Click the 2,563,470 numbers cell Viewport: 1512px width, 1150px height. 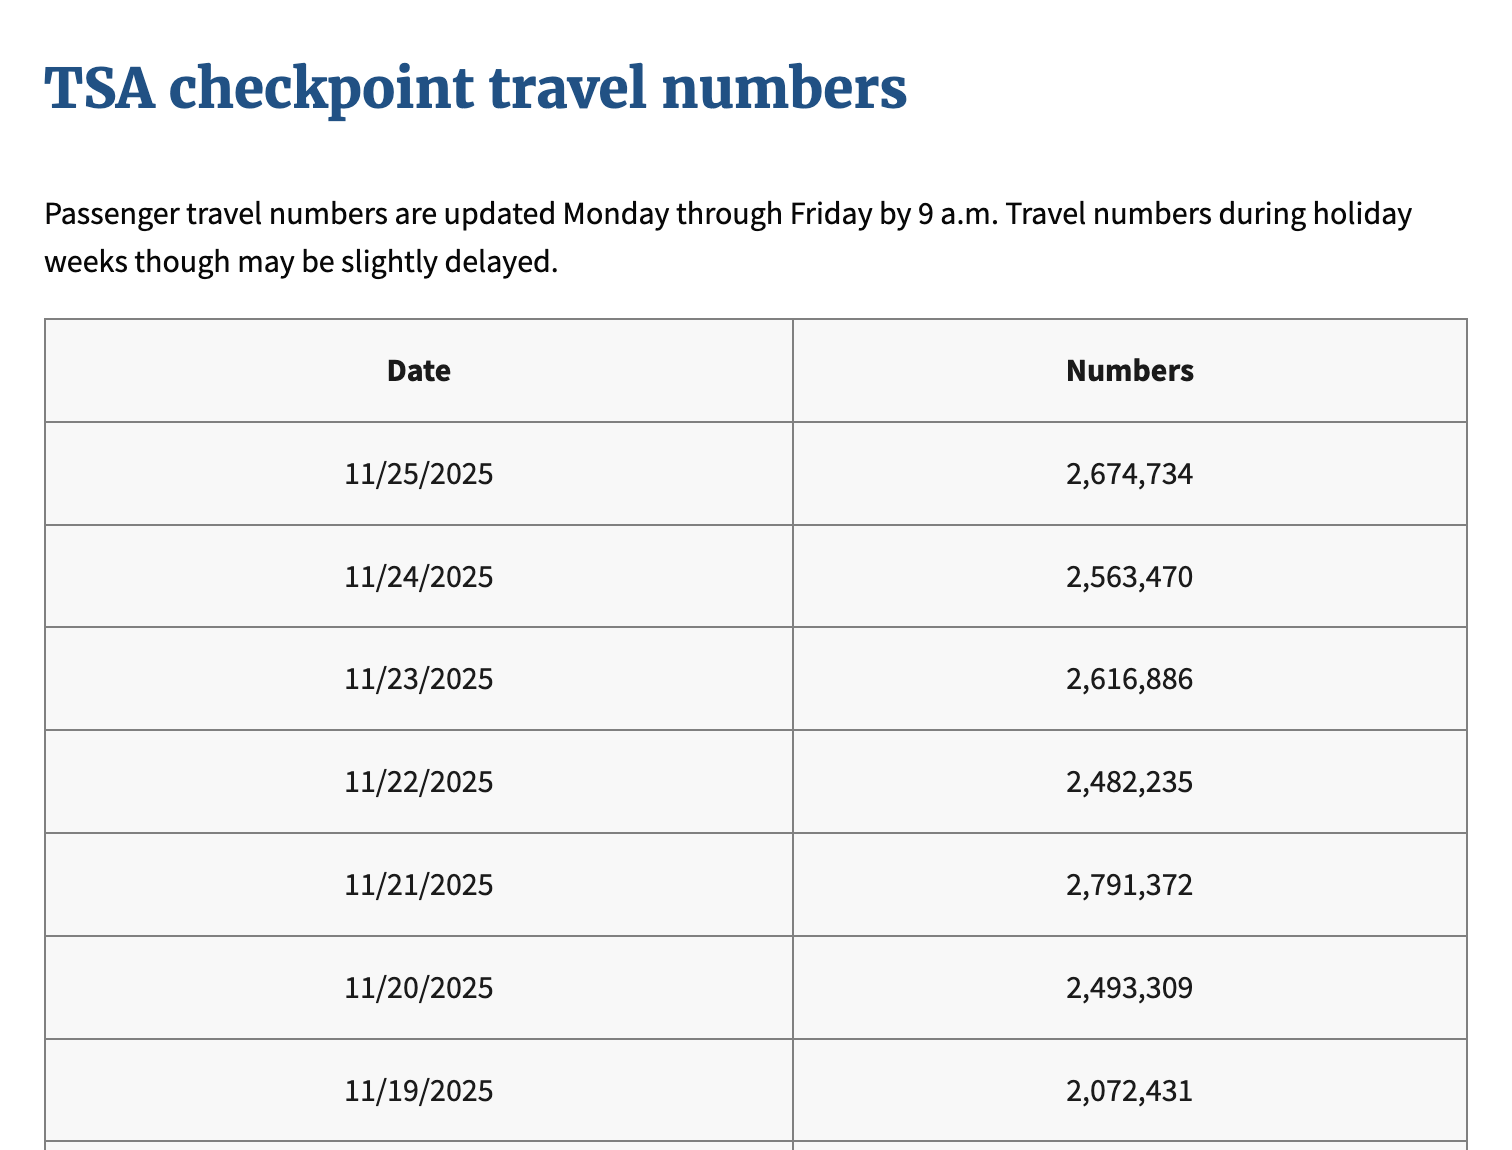(1129, 577)
